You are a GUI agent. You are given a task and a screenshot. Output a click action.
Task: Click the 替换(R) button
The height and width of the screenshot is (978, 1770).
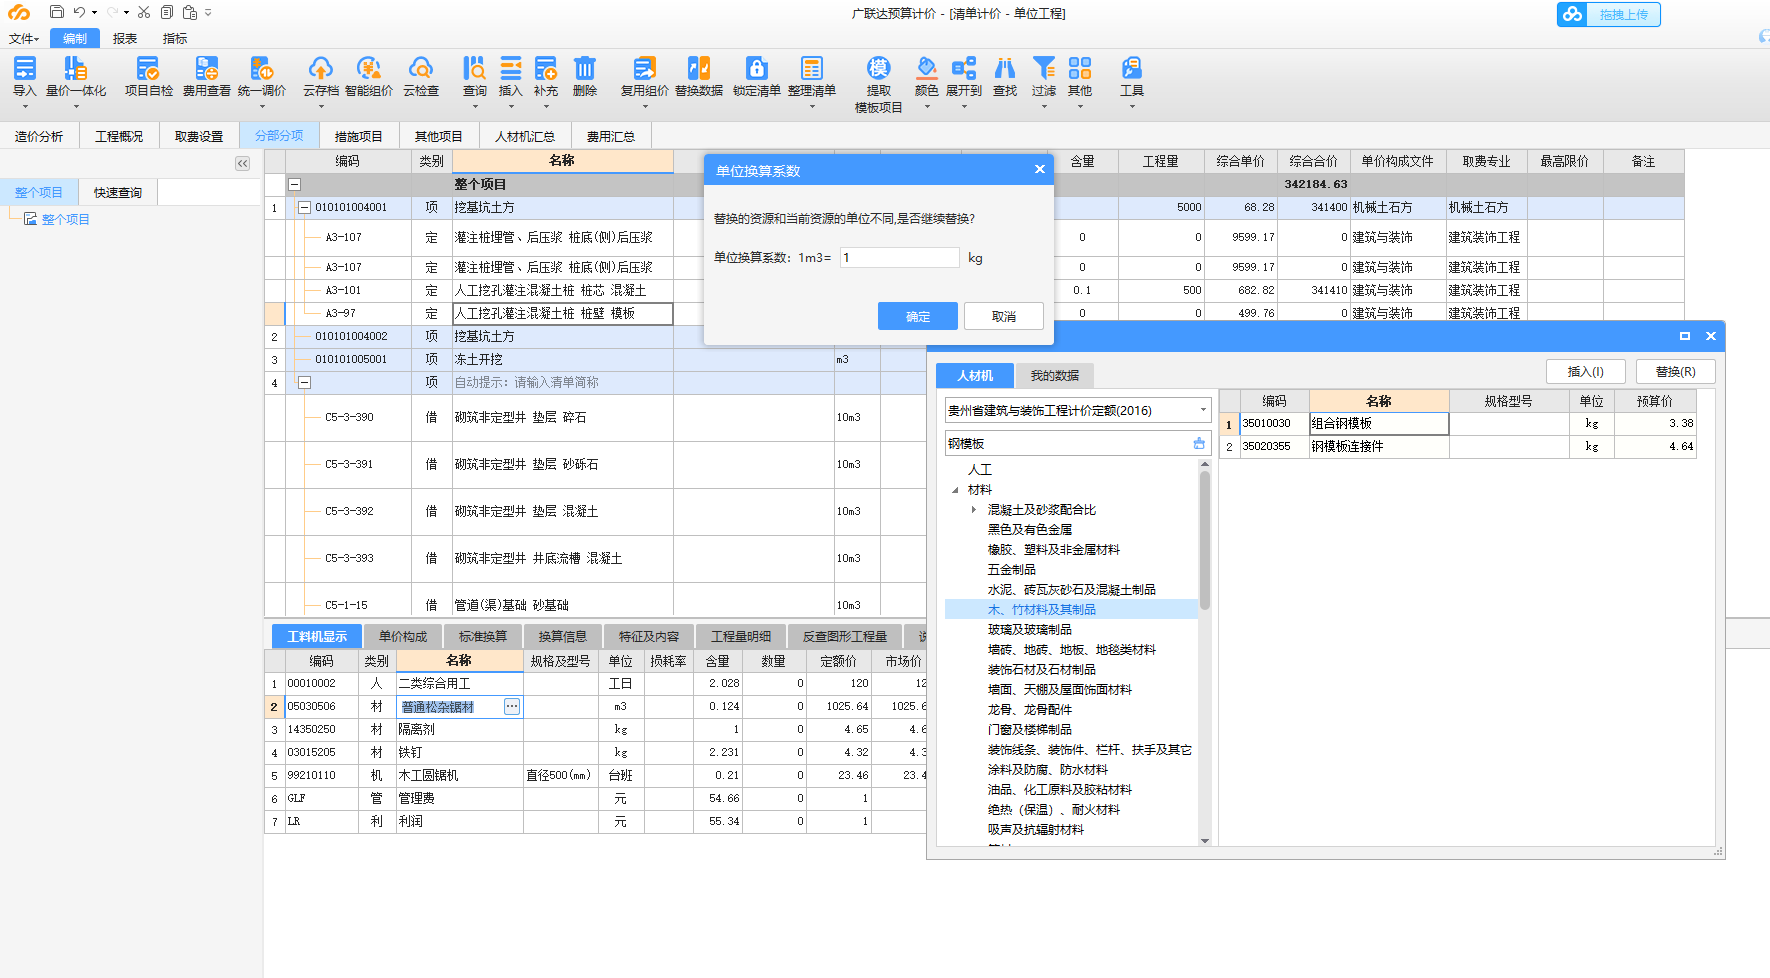1676,371
